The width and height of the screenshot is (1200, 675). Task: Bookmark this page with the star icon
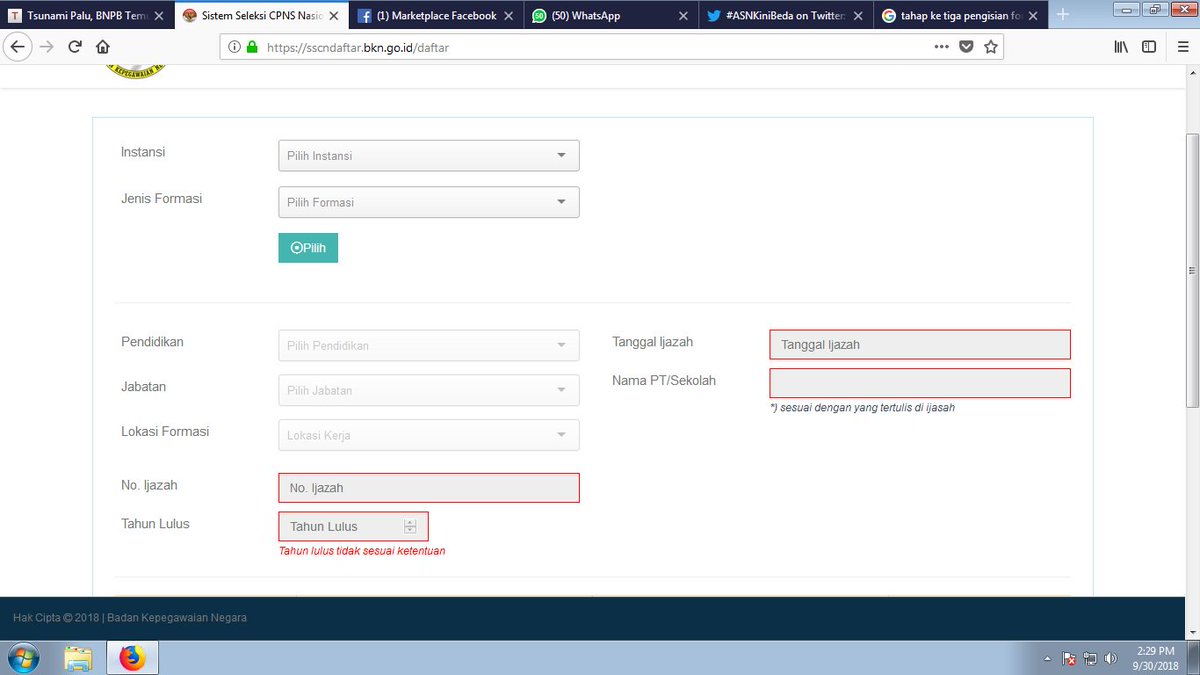click(x=991, y=47)
